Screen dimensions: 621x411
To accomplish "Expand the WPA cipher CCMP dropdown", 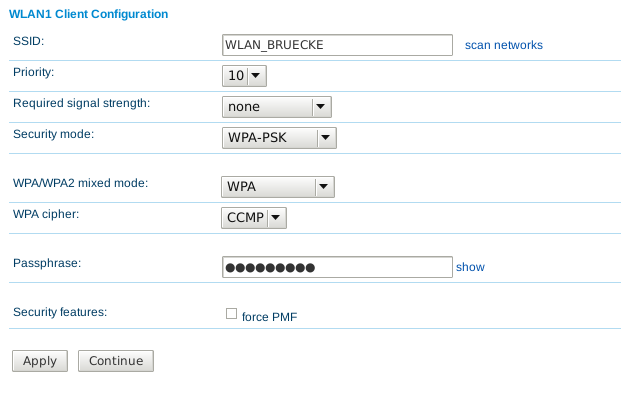I will point(254,218).
